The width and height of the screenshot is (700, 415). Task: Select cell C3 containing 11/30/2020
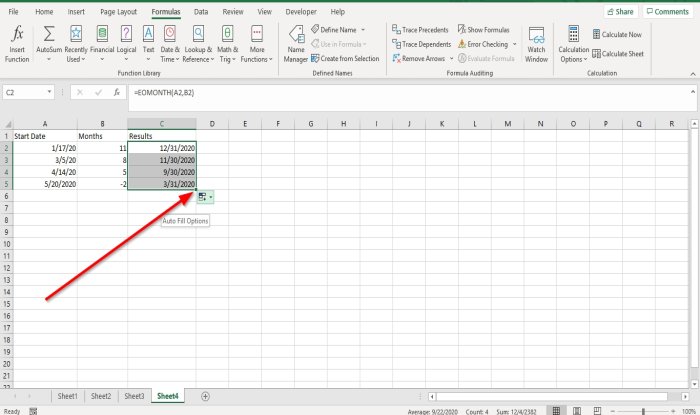point(162,160)
